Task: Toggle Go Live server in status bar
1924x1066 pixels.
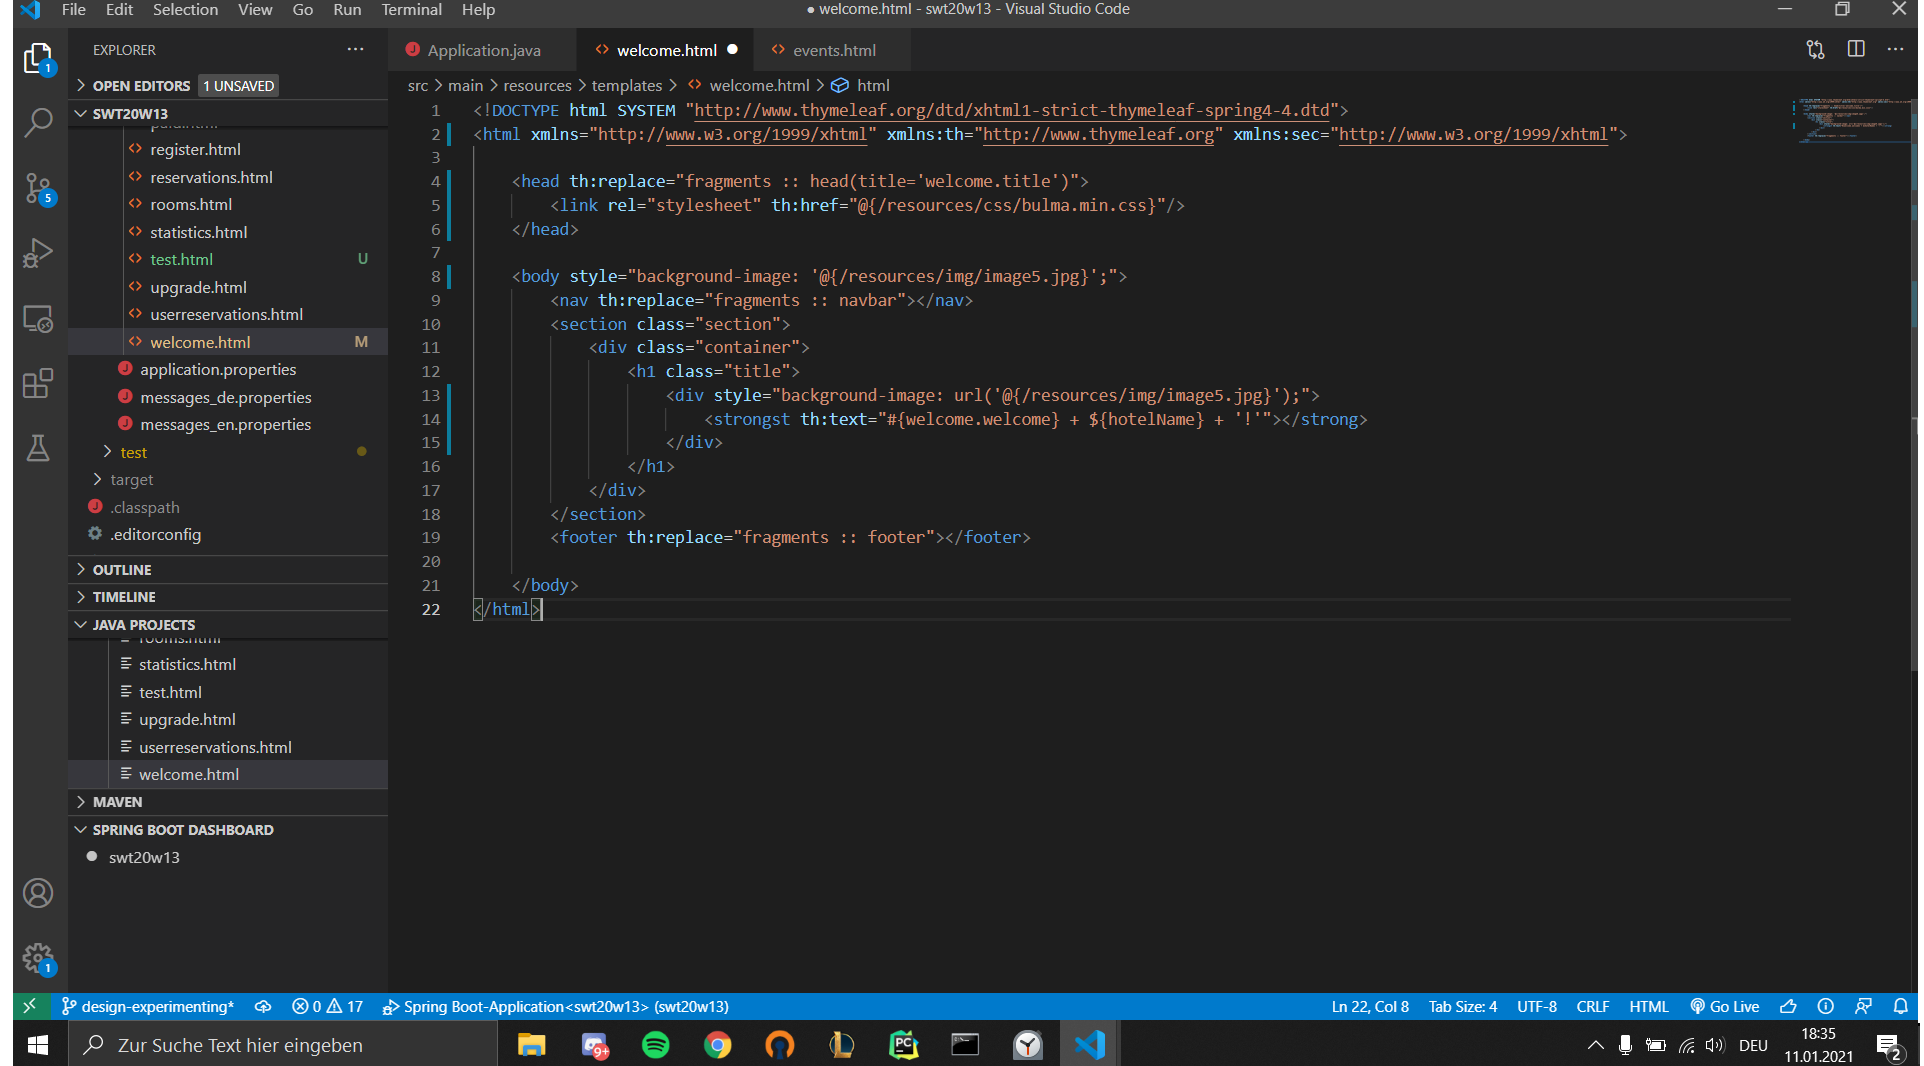Action: 1725,1006
